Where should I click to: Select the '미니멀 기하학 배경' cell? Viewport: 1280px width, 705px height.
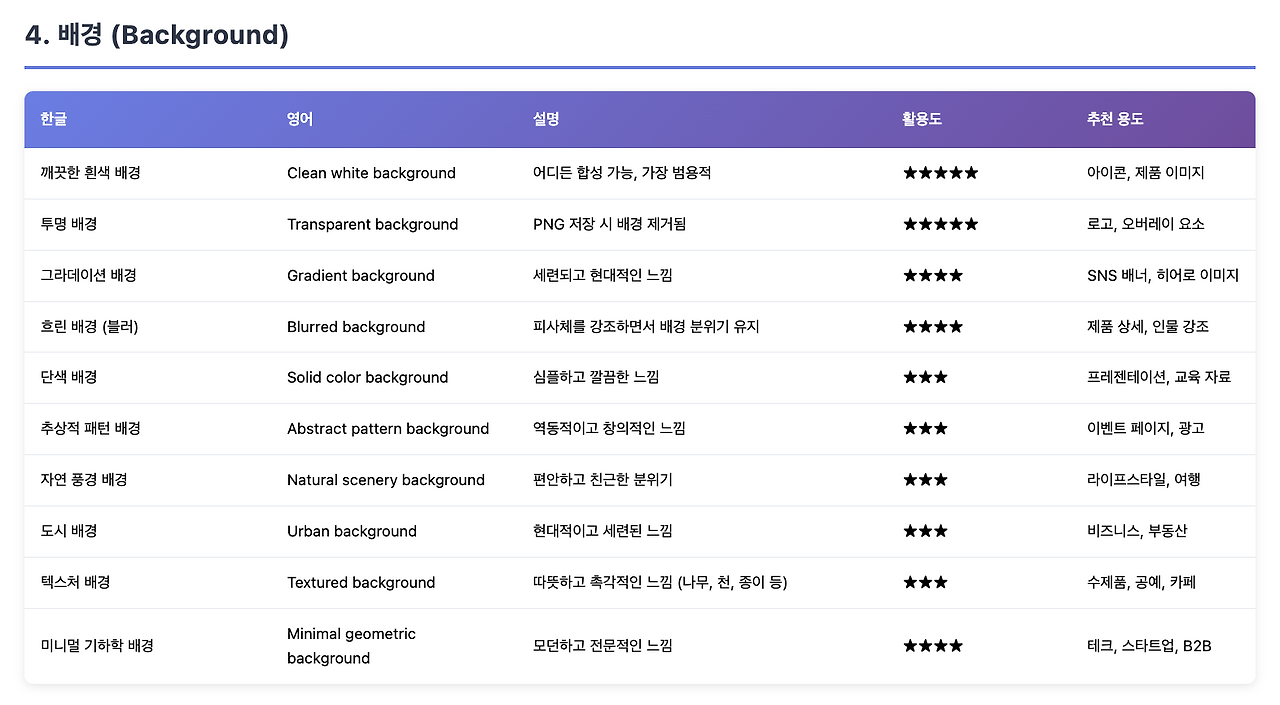tap(97, 646)
